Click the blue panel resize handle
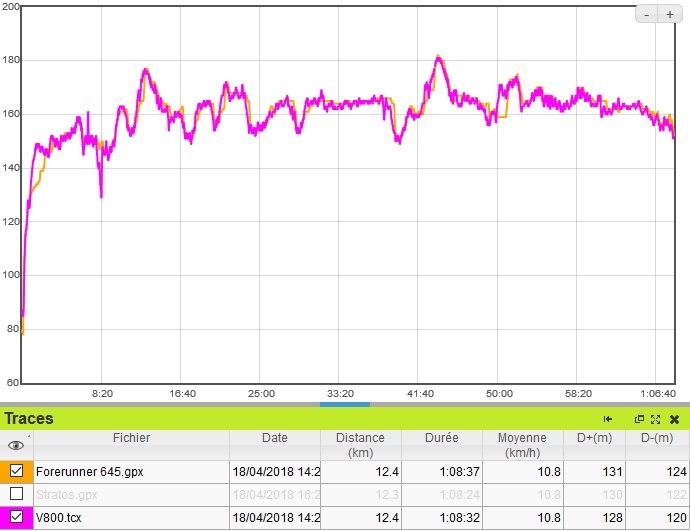 click(x=345, y=404)
